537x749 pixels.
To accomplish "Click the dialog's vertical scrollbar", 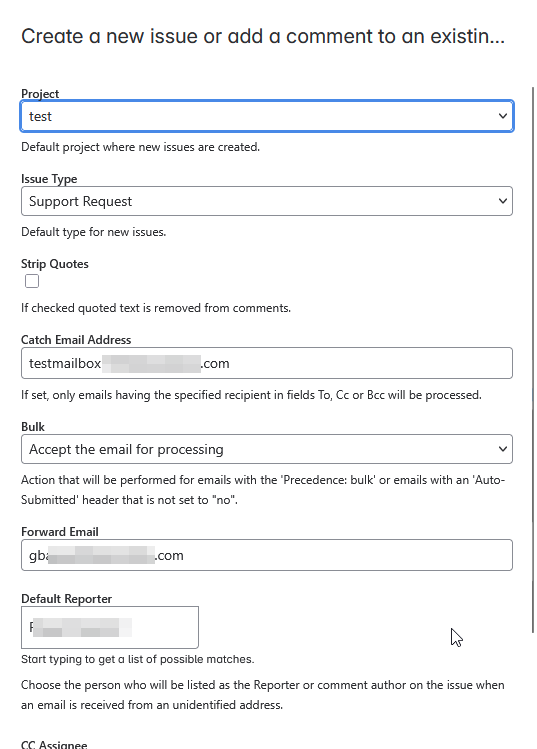I will point(533,360).
